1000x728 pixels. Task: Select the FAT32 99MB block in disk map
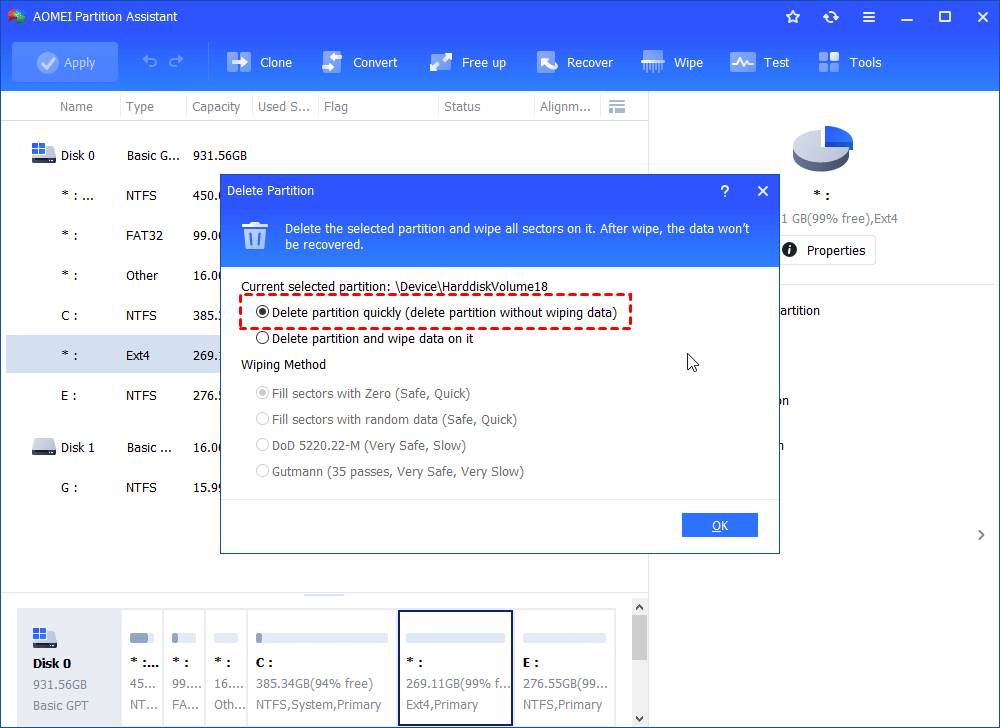[x=184, y=667]
